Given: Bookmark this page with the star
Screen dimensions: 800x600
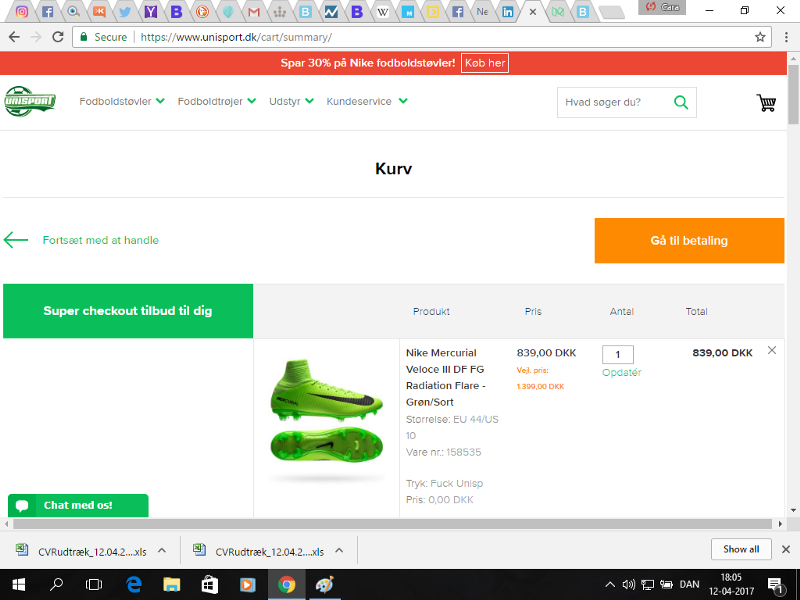Looking at the screenshot, I should (x=760, y=37).
